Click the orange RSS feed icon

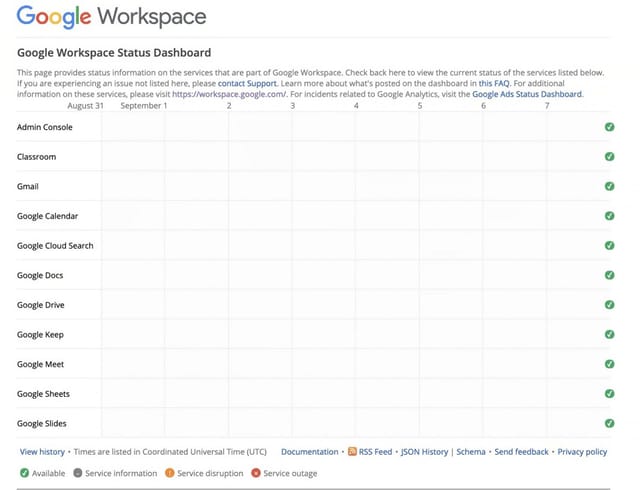click(x=352, y=452)
